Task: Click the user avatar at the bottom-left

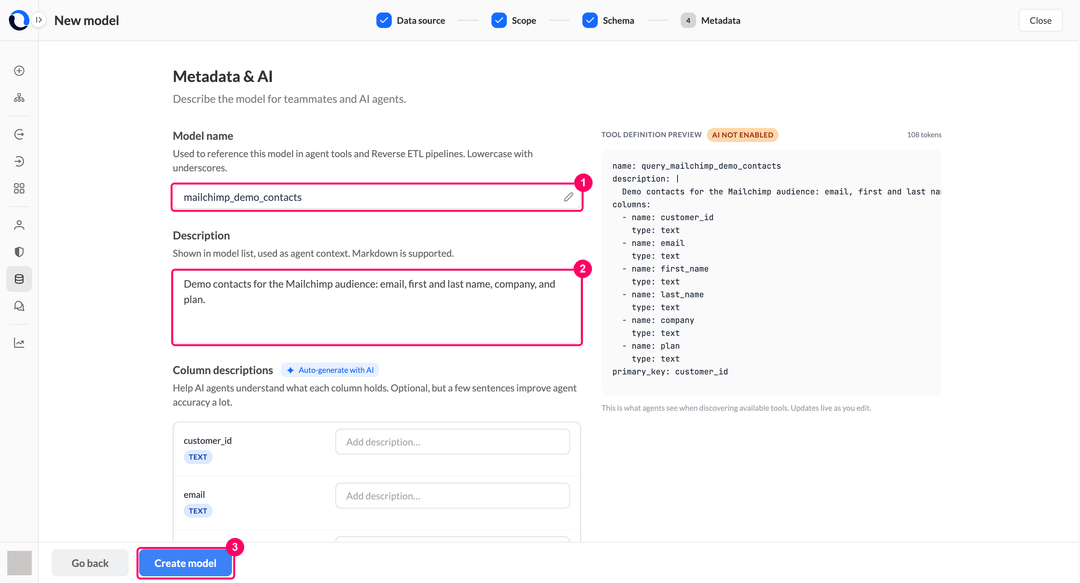Action: [x=19, y=563]
